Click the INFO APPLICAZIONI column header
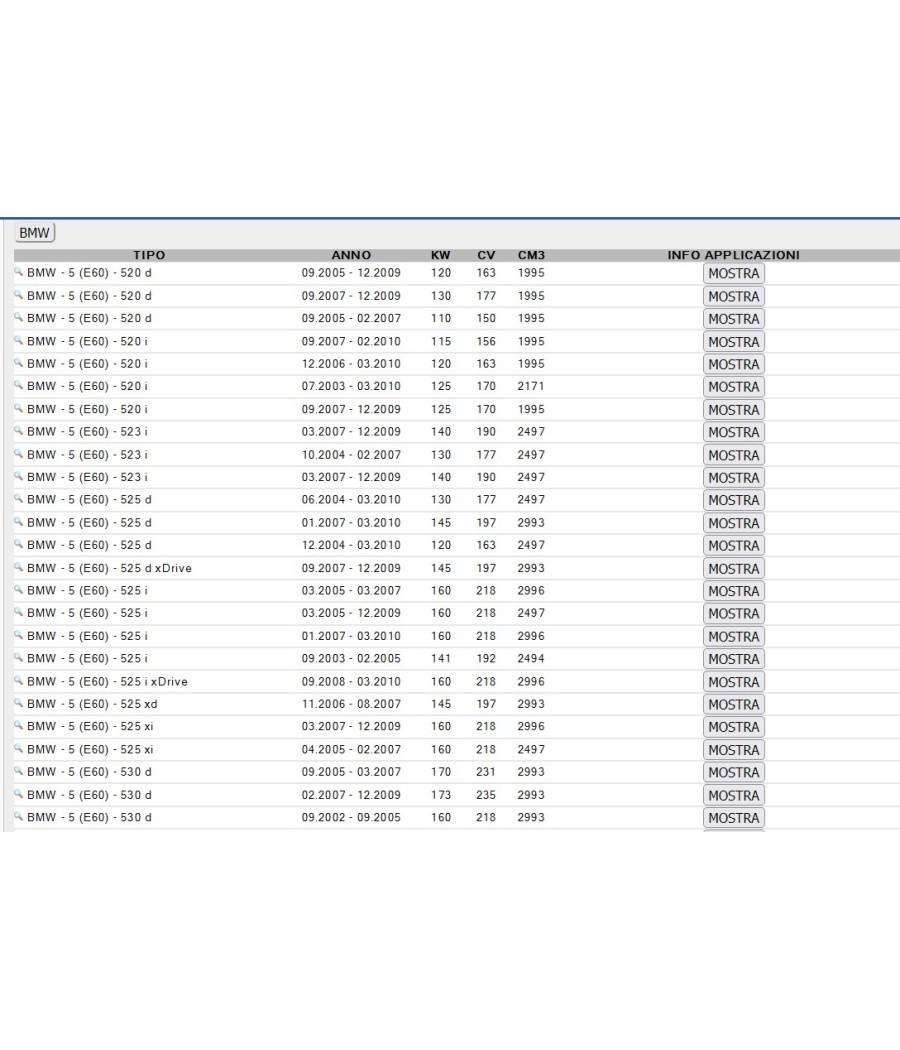The height and width of the screenshot is (1050, 900). (733, 255)
